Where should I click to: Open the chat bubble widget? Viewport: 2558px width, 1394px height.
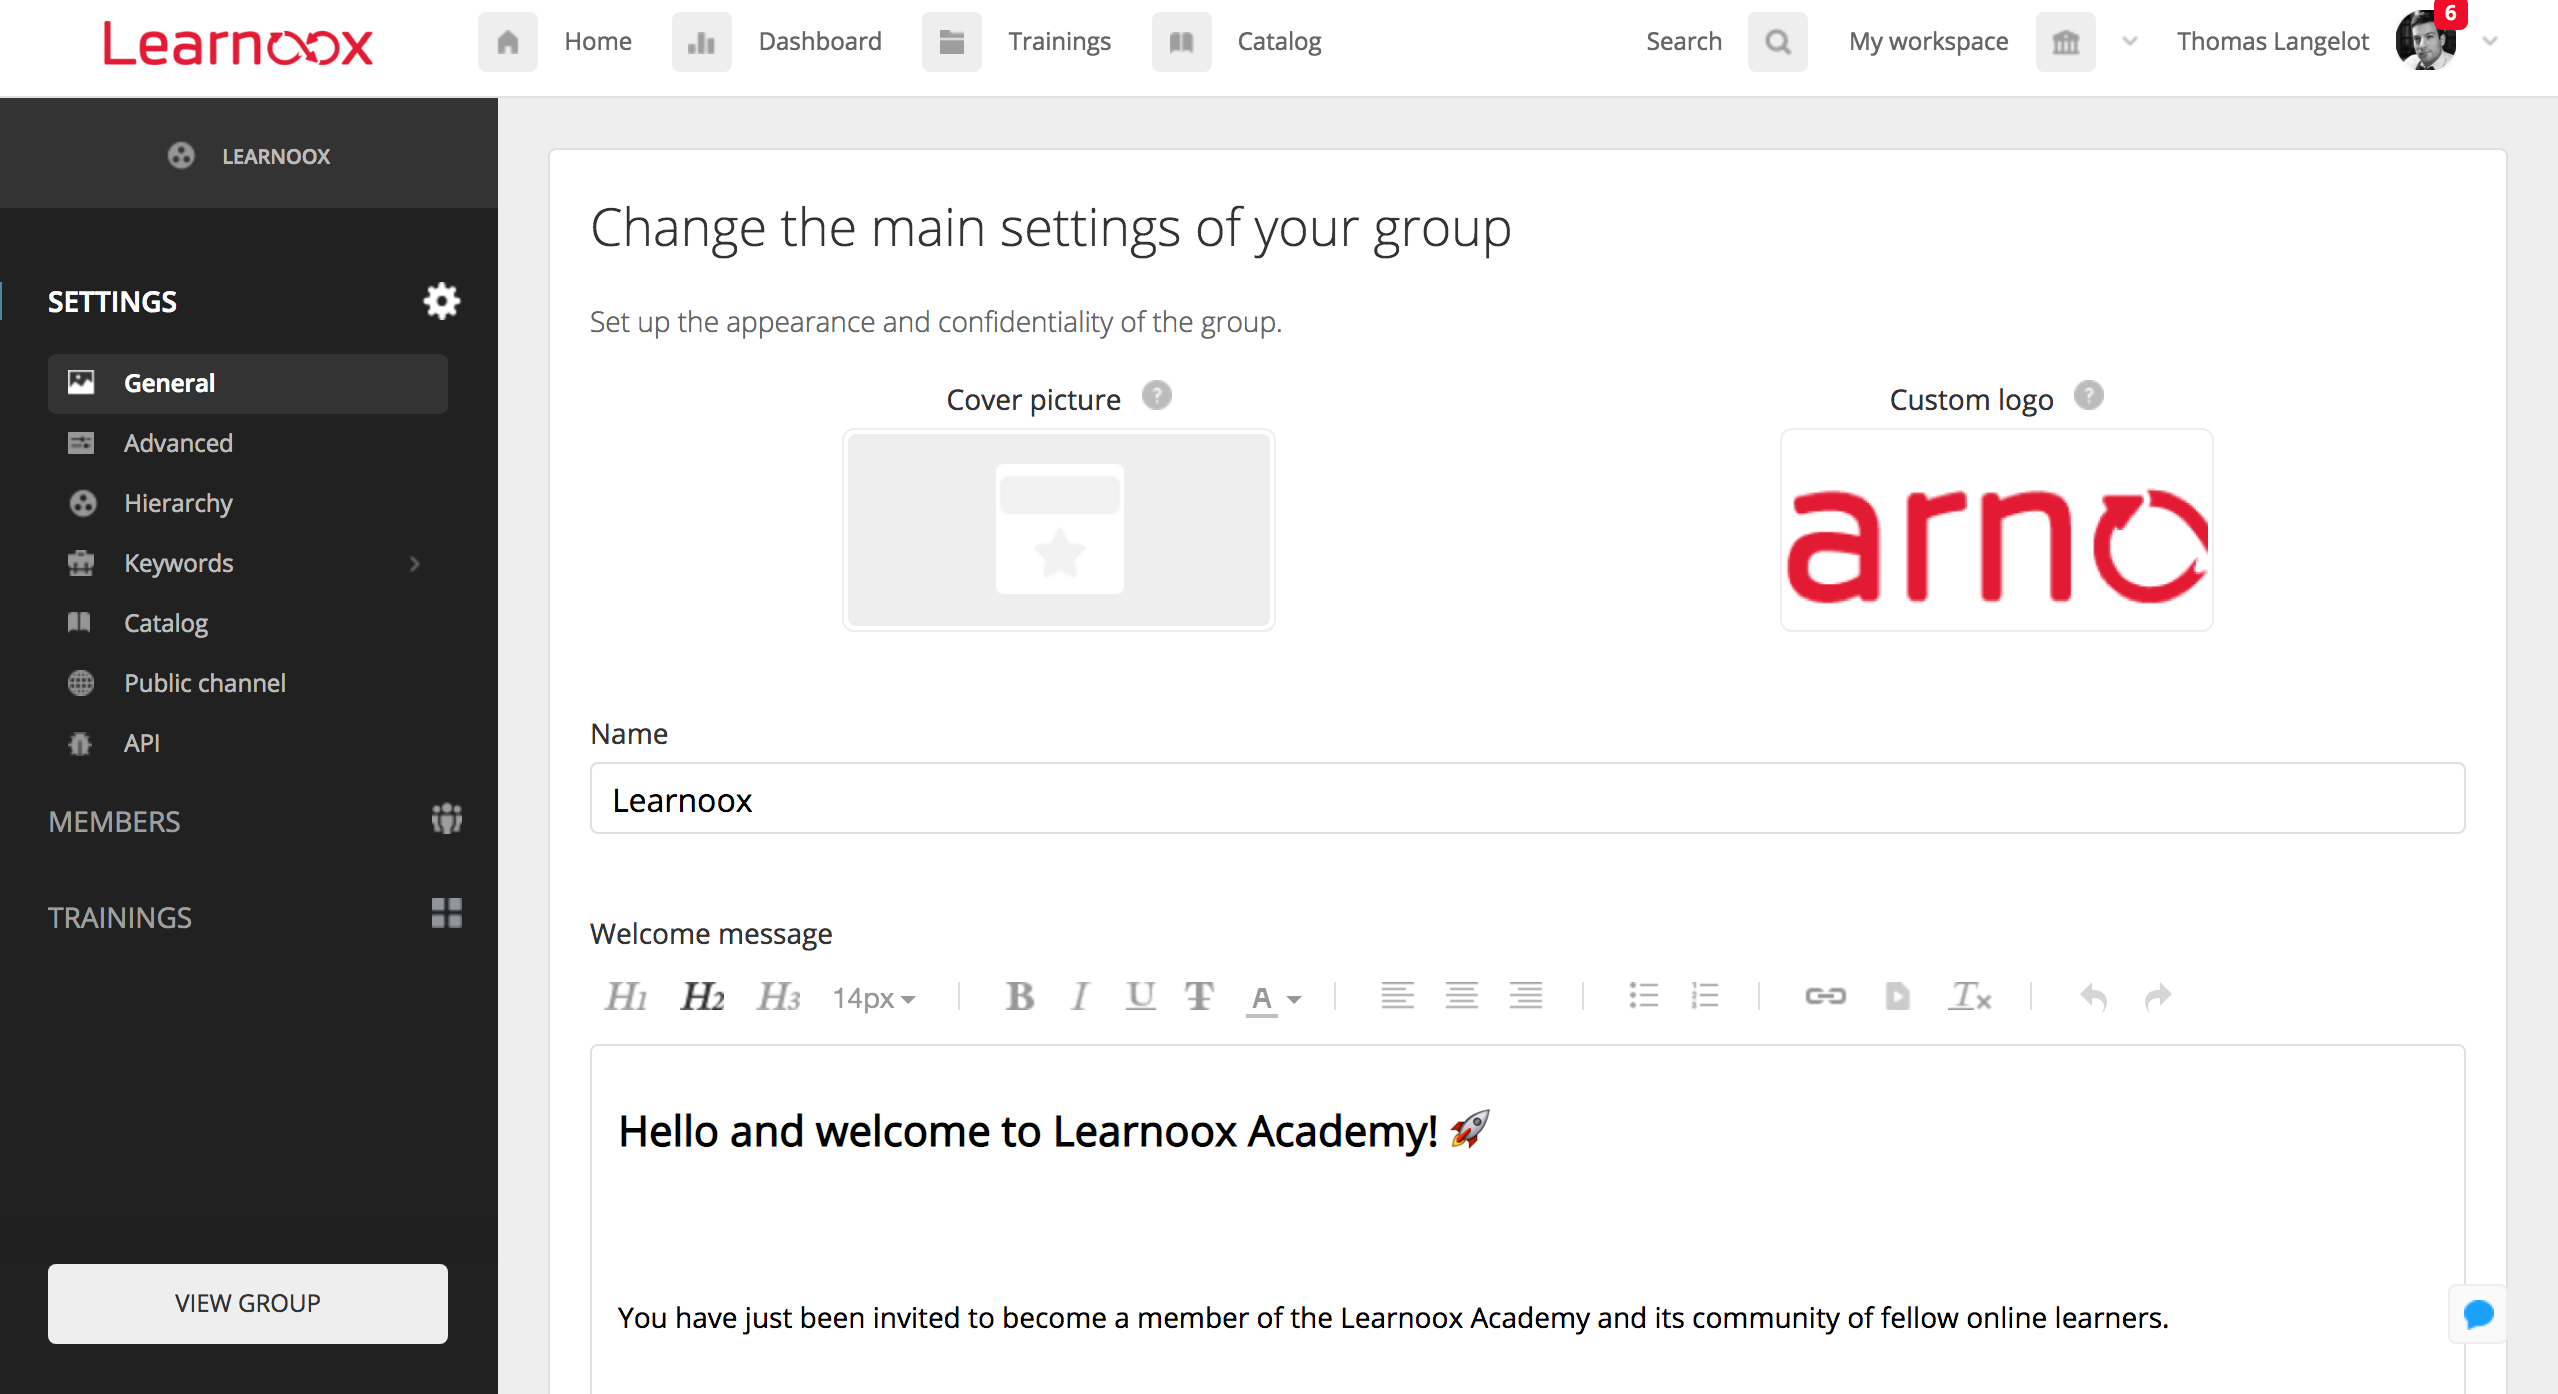[2478, 1314]
